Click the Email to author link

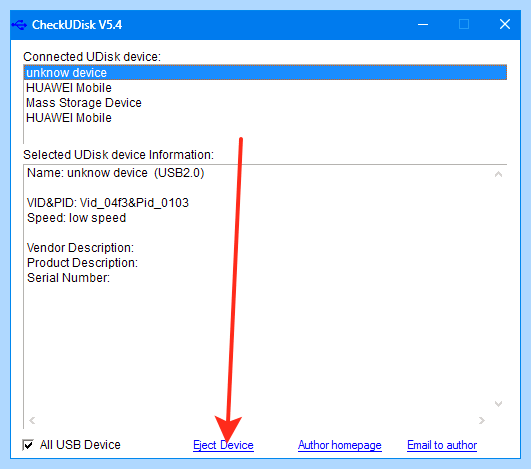[x=442, y=445]
